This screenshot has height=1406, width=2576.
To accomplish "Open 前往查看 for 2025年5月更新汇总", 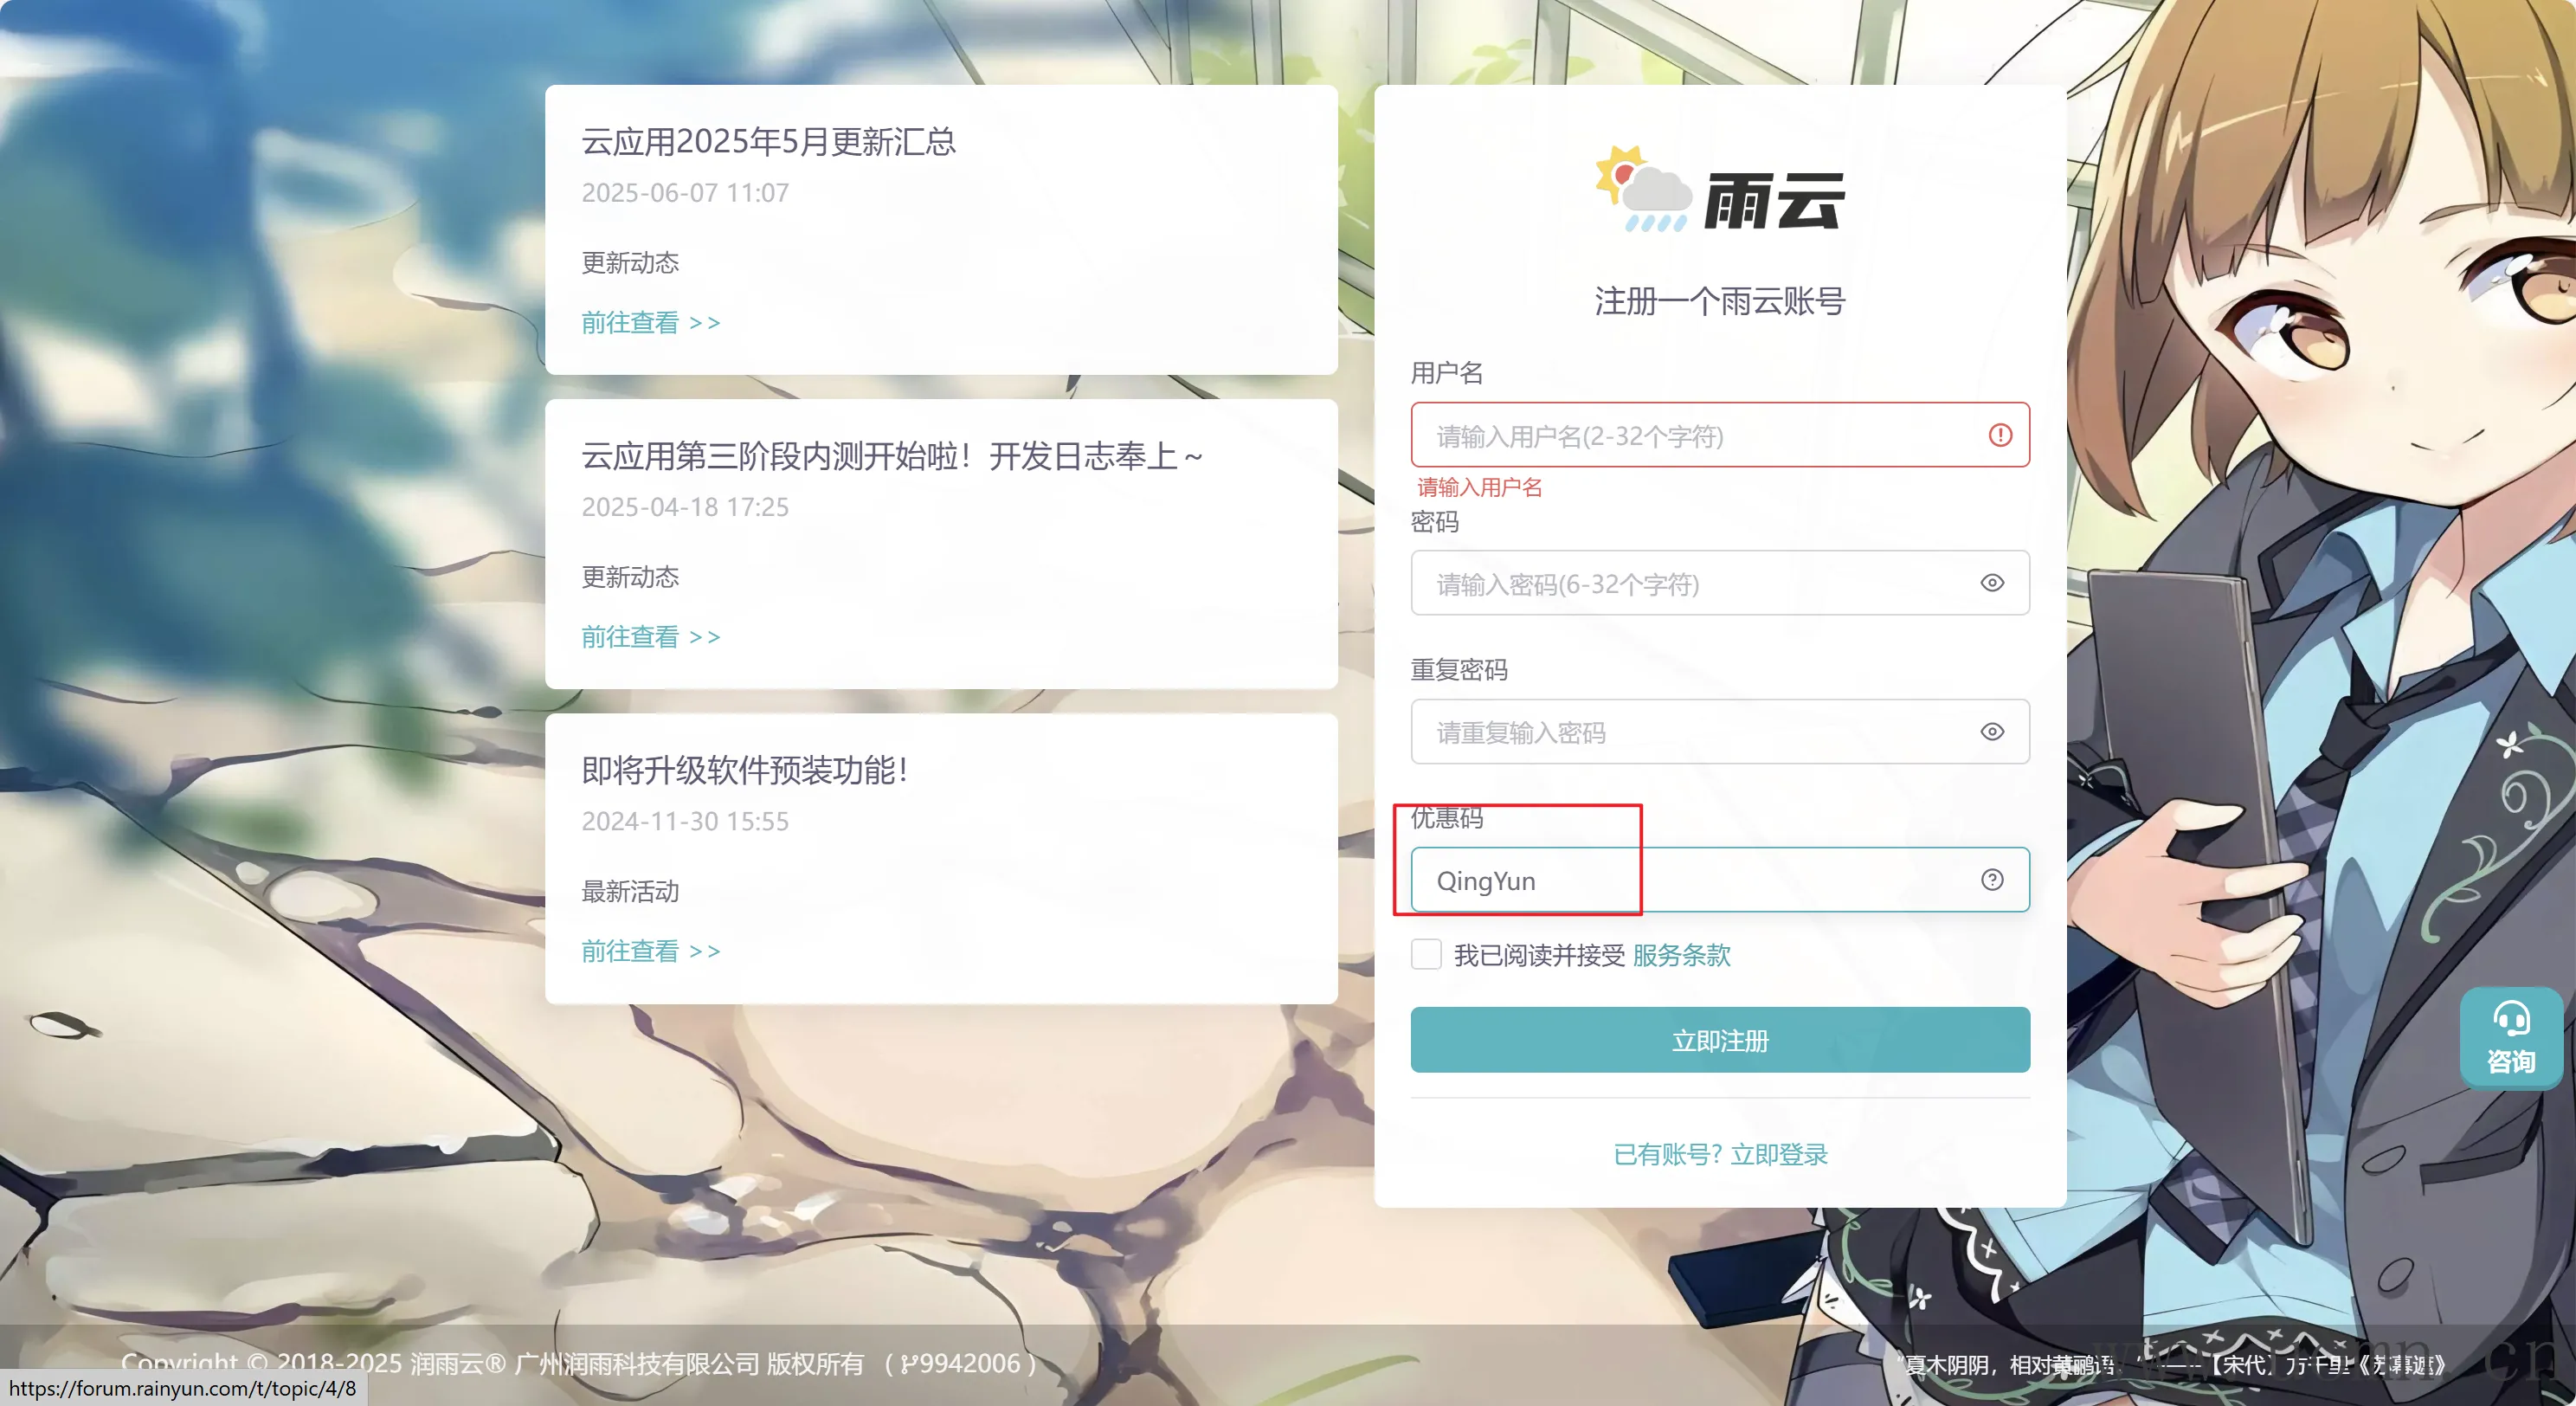I will point(651,322).
